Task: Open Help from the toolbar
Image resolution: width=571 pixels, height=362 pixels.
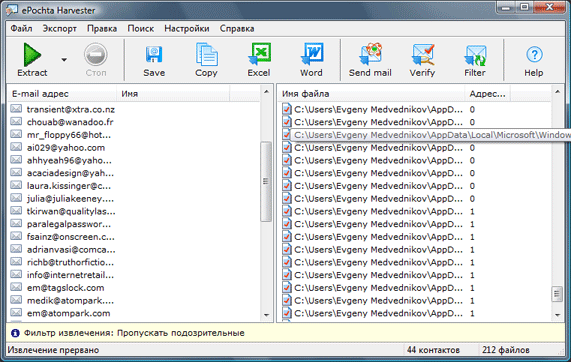Action: 534,60
